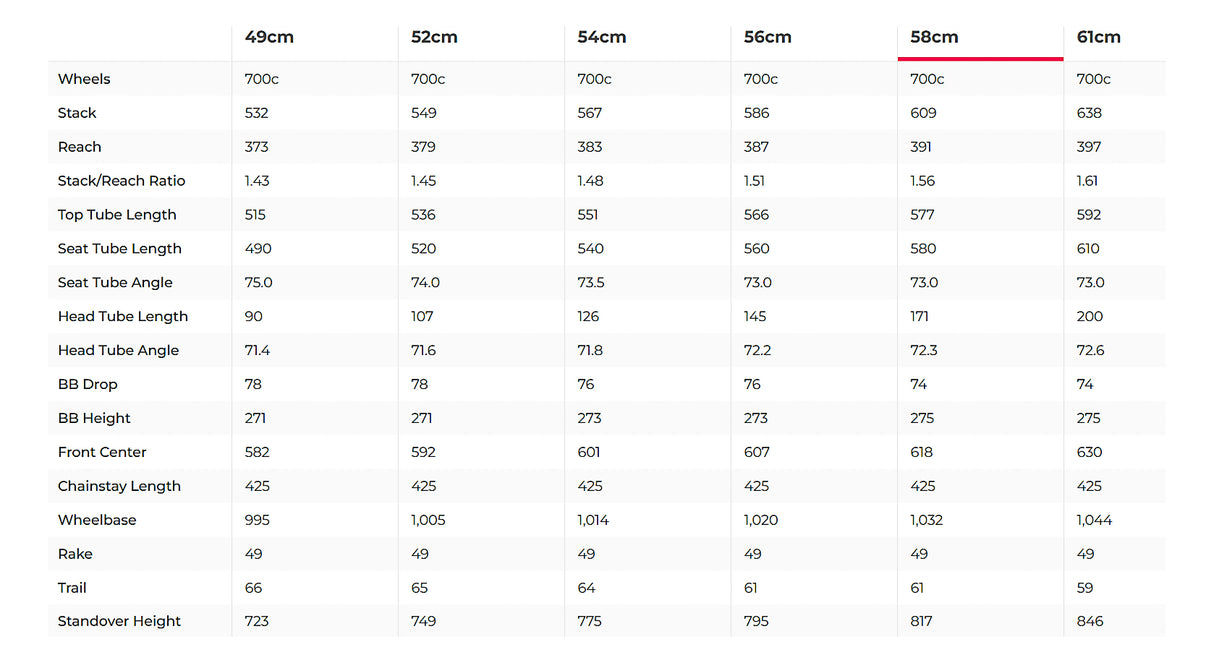Image resolution: width=1214 pixels, height=663 pixels.
Task: Click the highlighted 58cm size header
Action: [934, 37]
